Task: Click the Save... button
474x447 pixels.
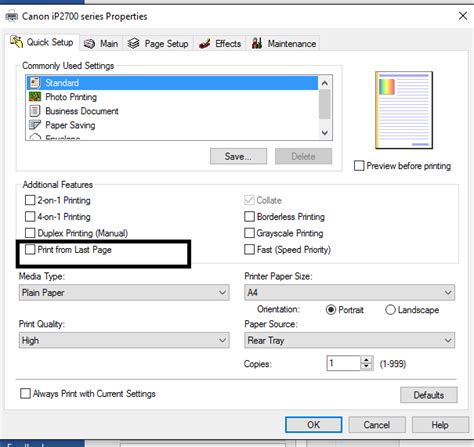Action: [x=238, y=156]
